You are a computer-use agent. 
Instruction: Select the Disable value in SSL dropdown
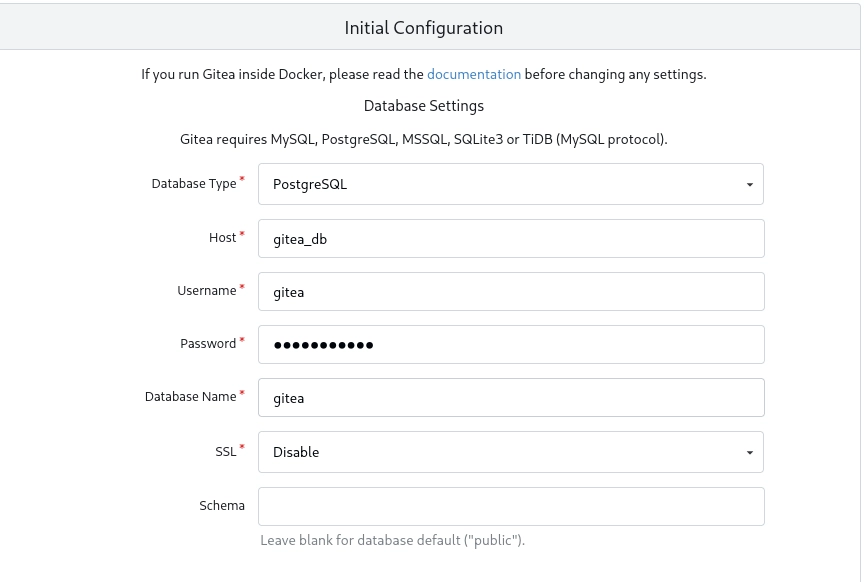(x=296, y=452)
